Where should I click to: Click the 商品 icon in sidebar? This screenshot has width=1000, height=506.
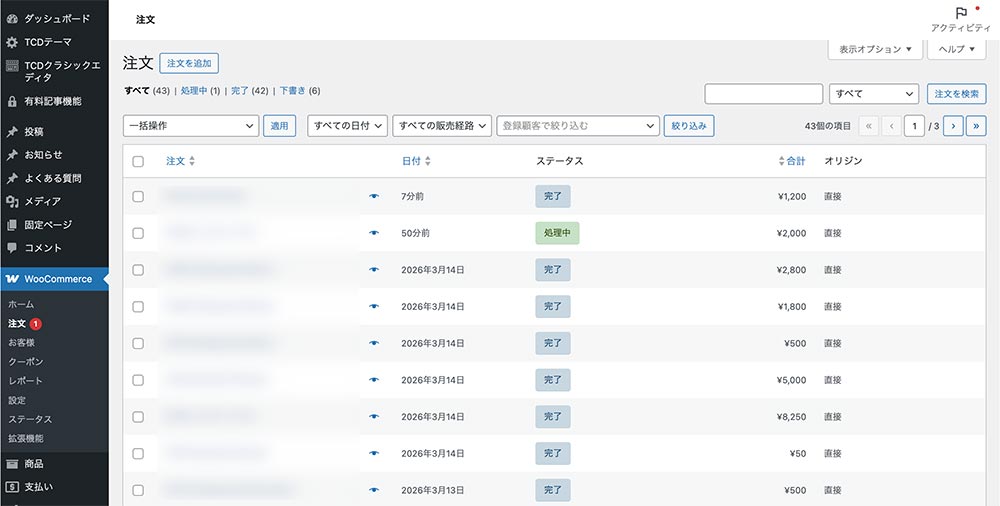12,464
